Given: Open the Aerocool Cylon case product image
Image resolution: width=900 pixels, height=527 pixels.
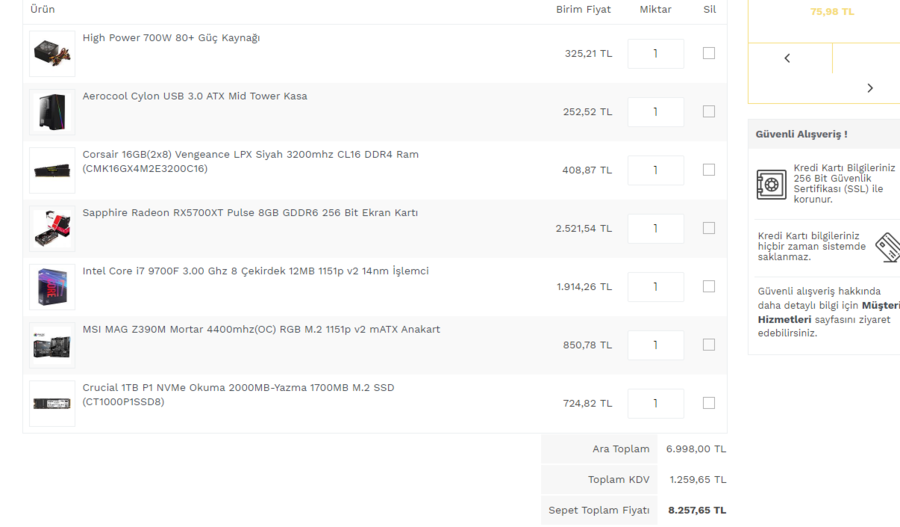Looking at the screenshot, I should point(52,112).
